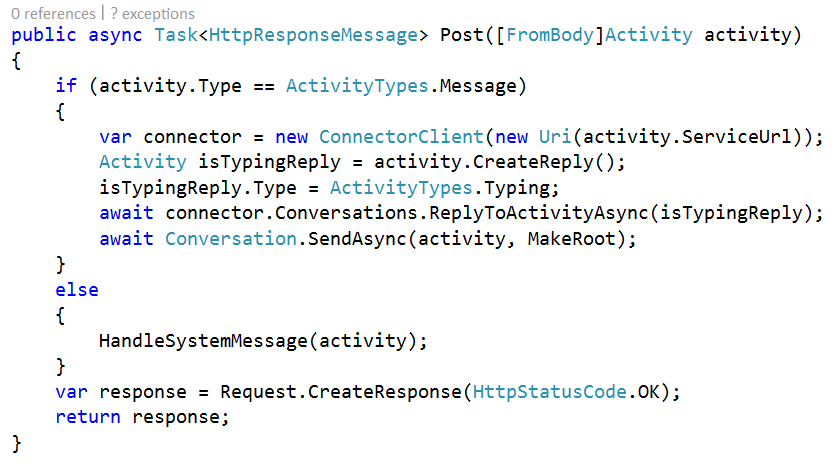The image size is (836, 467).
Task: Click "ReplyToActivityAsync" method call
Action: pyautogui.click(x=538, y=213)
